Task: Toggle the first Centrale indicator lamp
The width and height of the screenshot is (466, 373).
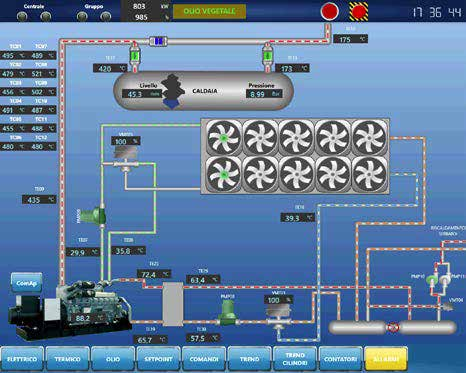Action: [22, 16]
